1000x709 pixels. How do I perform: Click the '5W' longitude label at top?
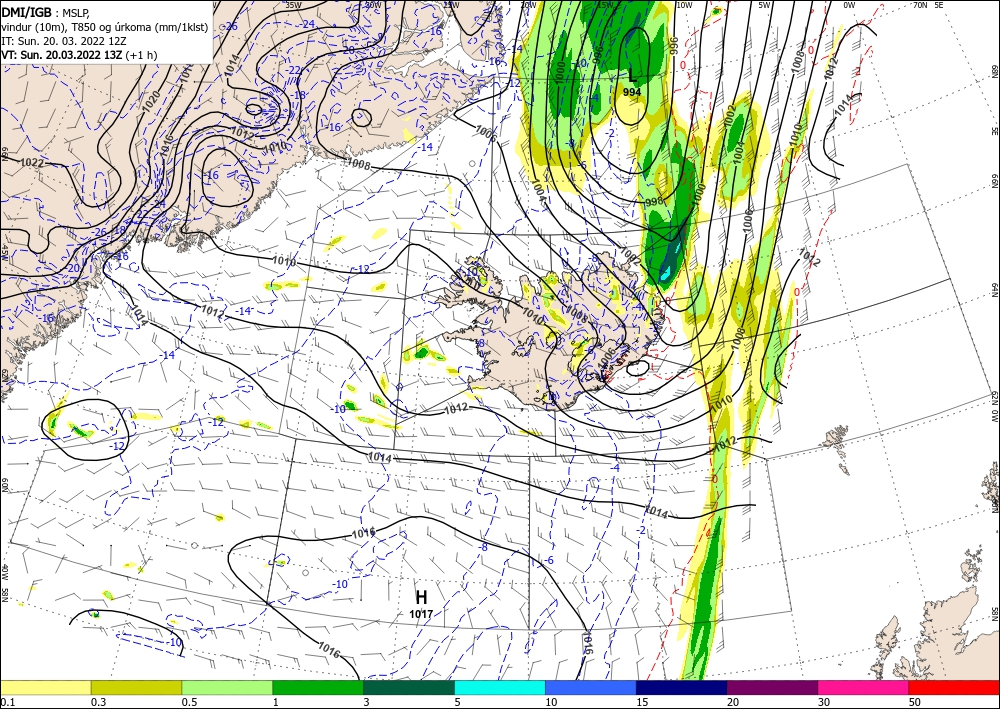pyautogui.click(x=764, y=5)
